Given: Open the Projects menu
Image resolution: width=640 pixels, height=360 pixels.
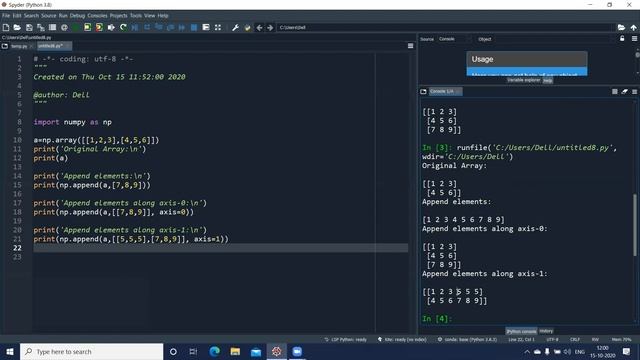Looking at the screenshot, I should click(x=118, y=16).
